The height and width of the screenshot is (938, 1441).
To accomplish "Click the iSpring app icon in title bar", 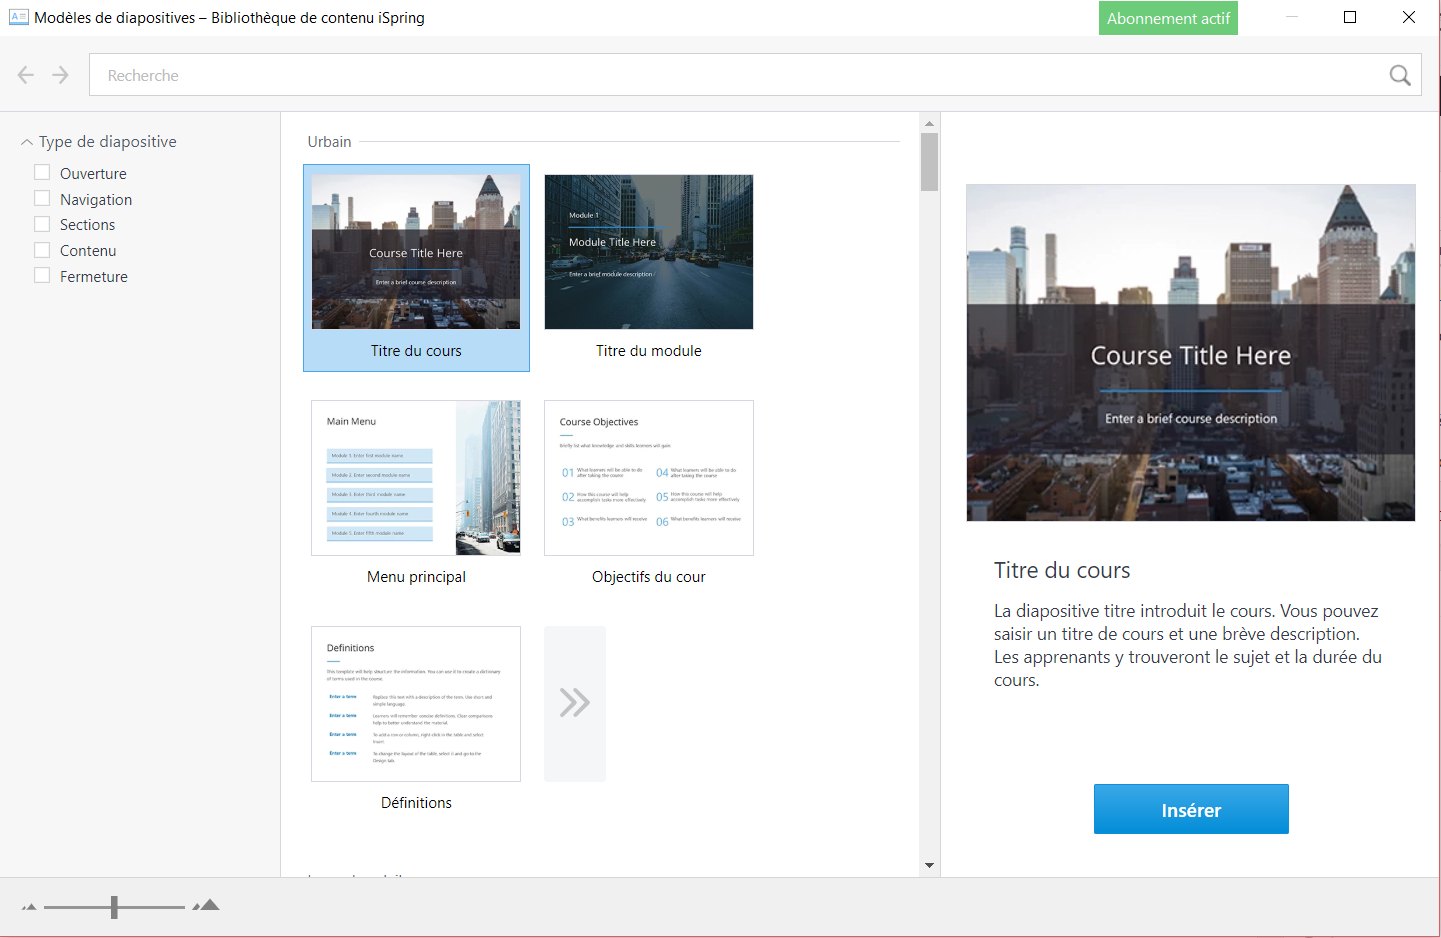I will coord(18,17).
